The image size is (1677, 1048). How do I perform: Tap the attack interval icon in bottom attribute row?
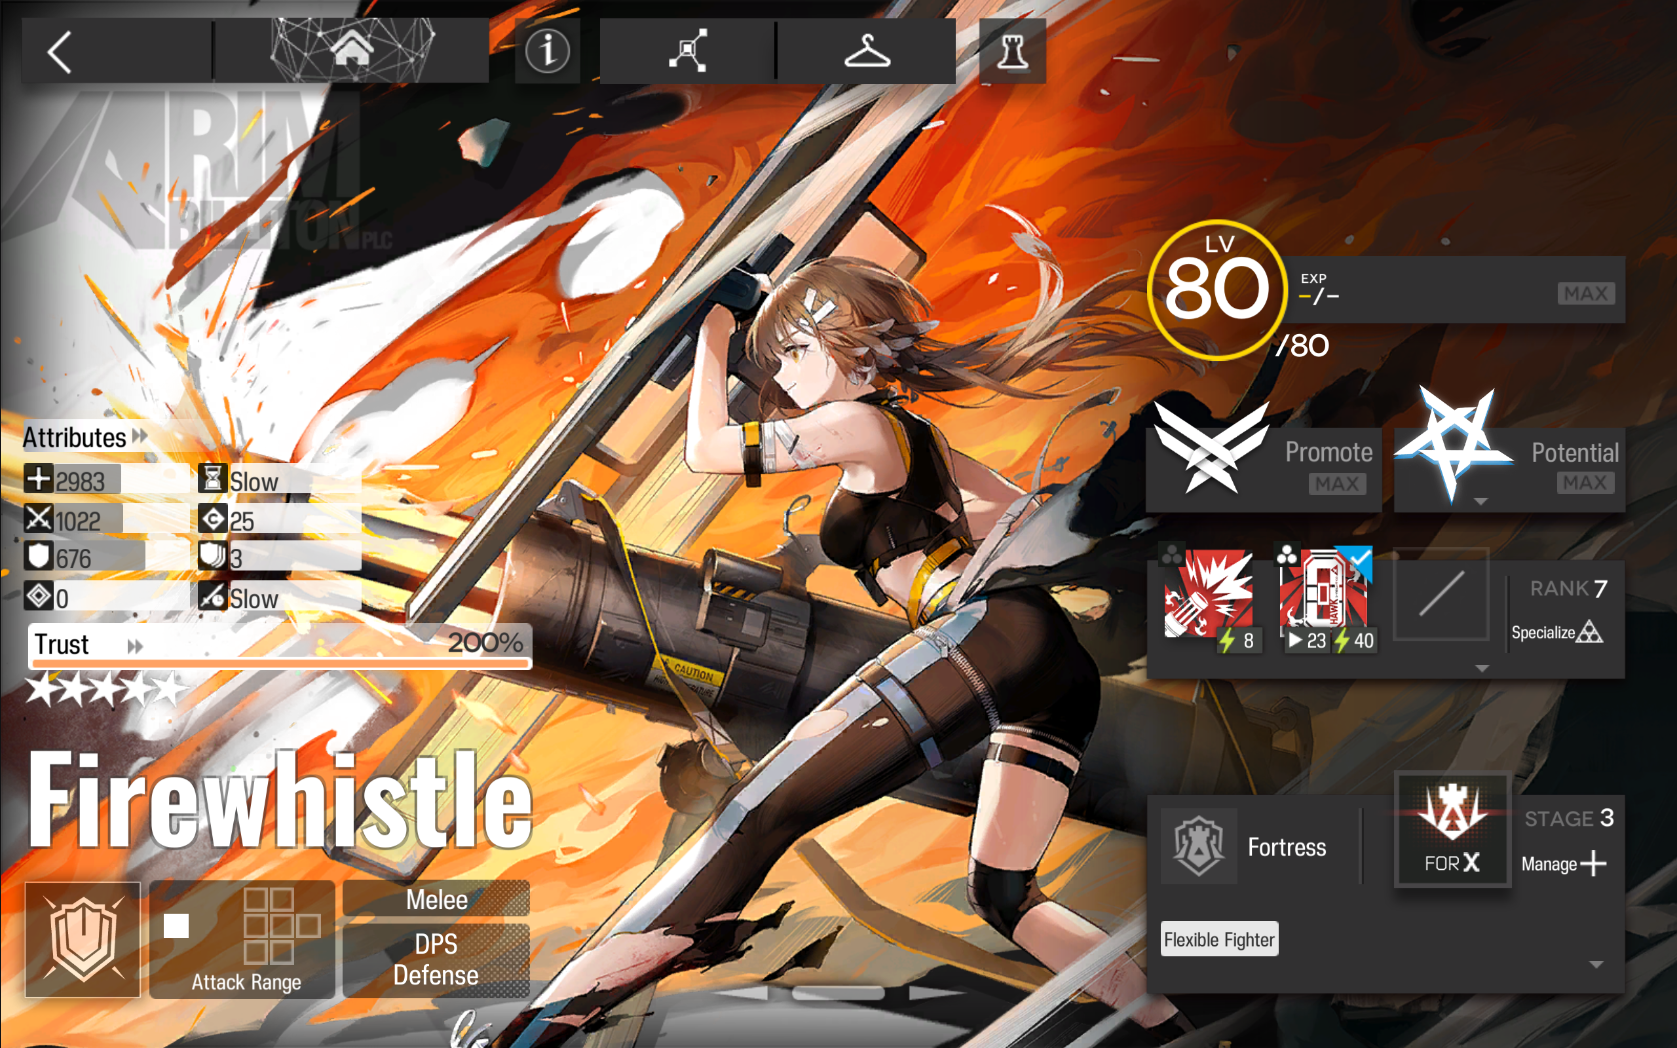click(212, 597)
